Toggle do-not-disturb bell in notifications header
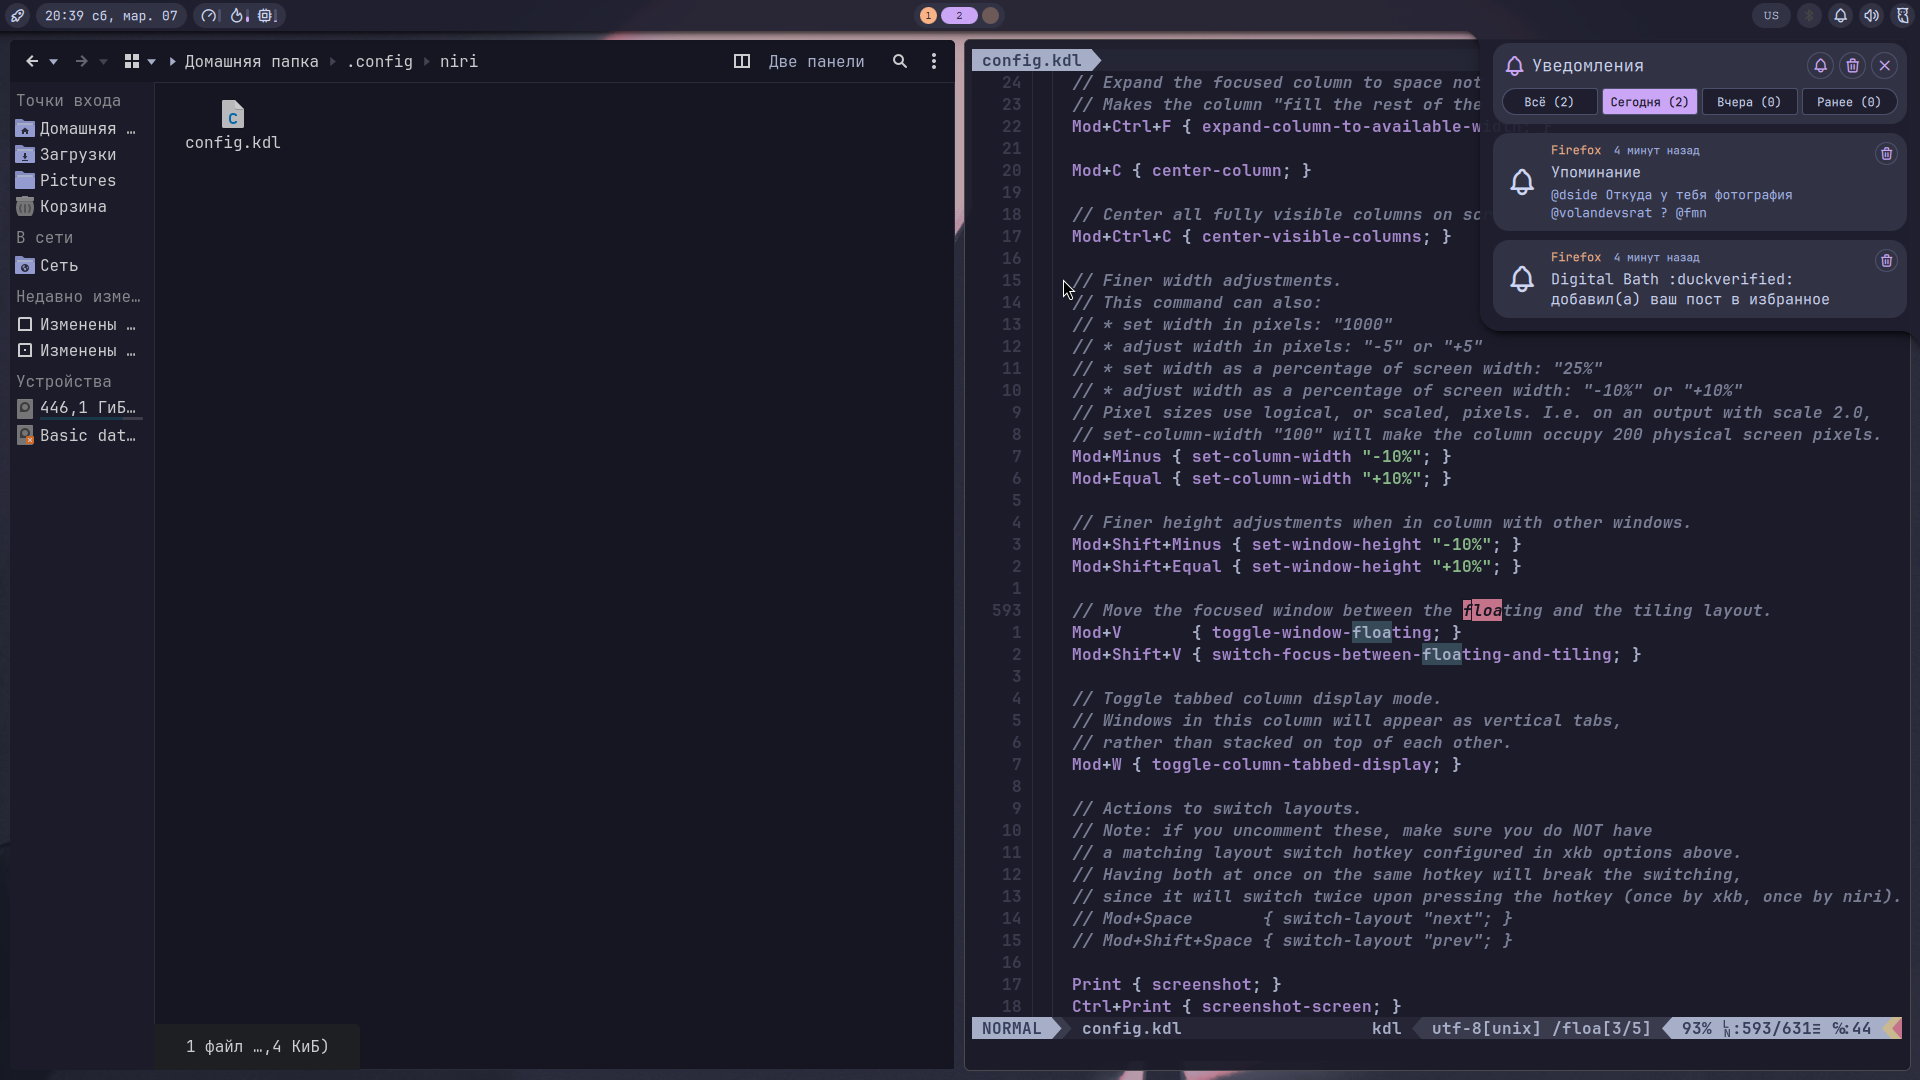The image size is (1920, 1080). point(1820,66)
